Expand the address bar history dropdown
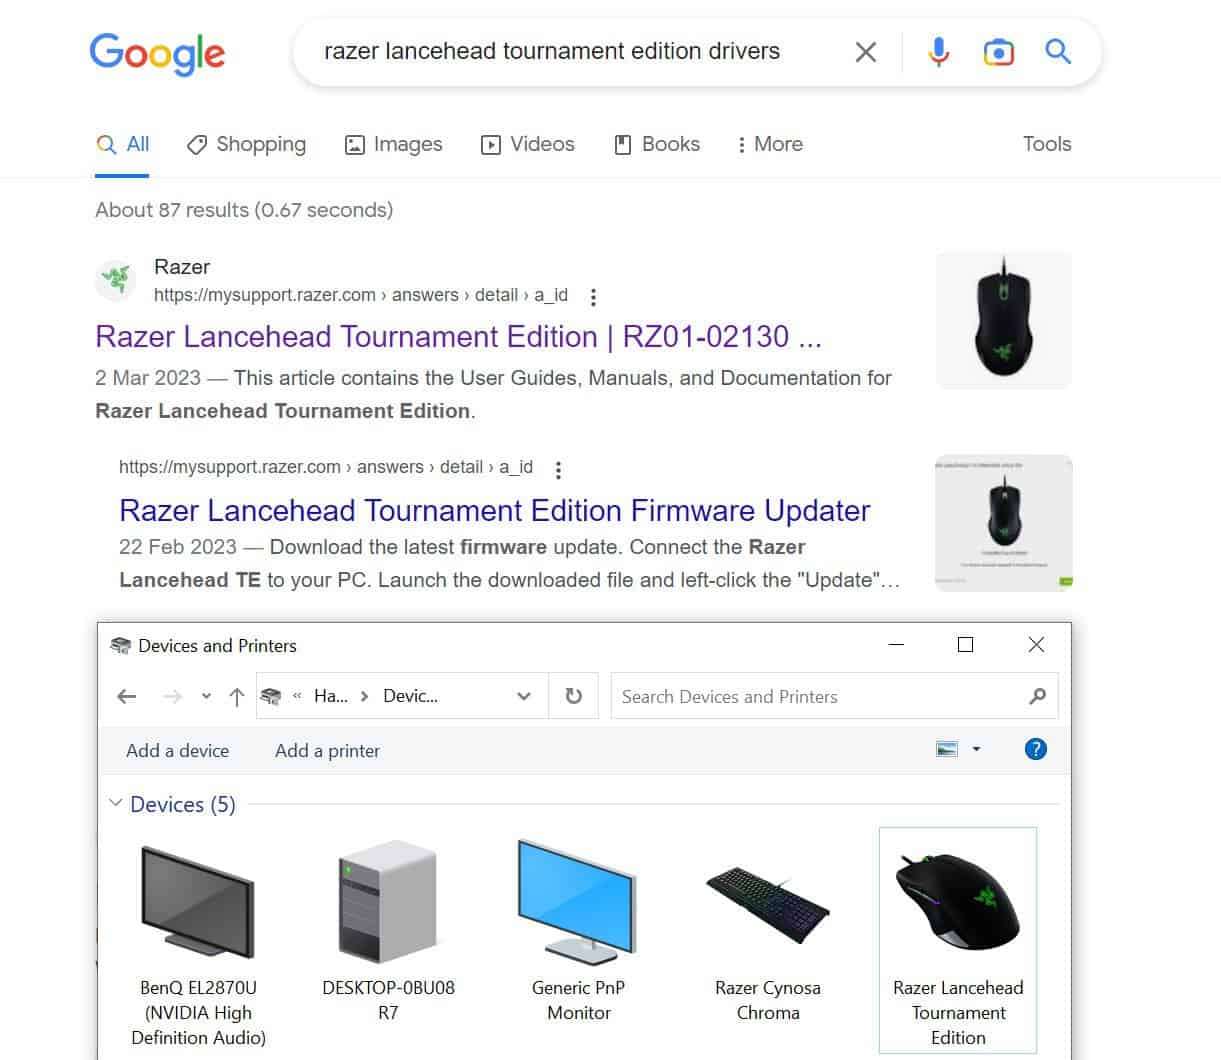The width and height of the screenshot is (1221, 1060). [x=524, y=697]
